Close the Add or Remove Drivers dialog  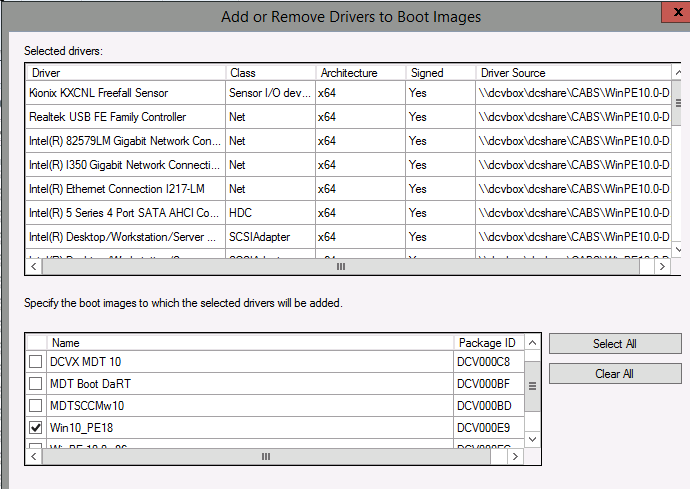pyautogui.click(x=677, y=12)
